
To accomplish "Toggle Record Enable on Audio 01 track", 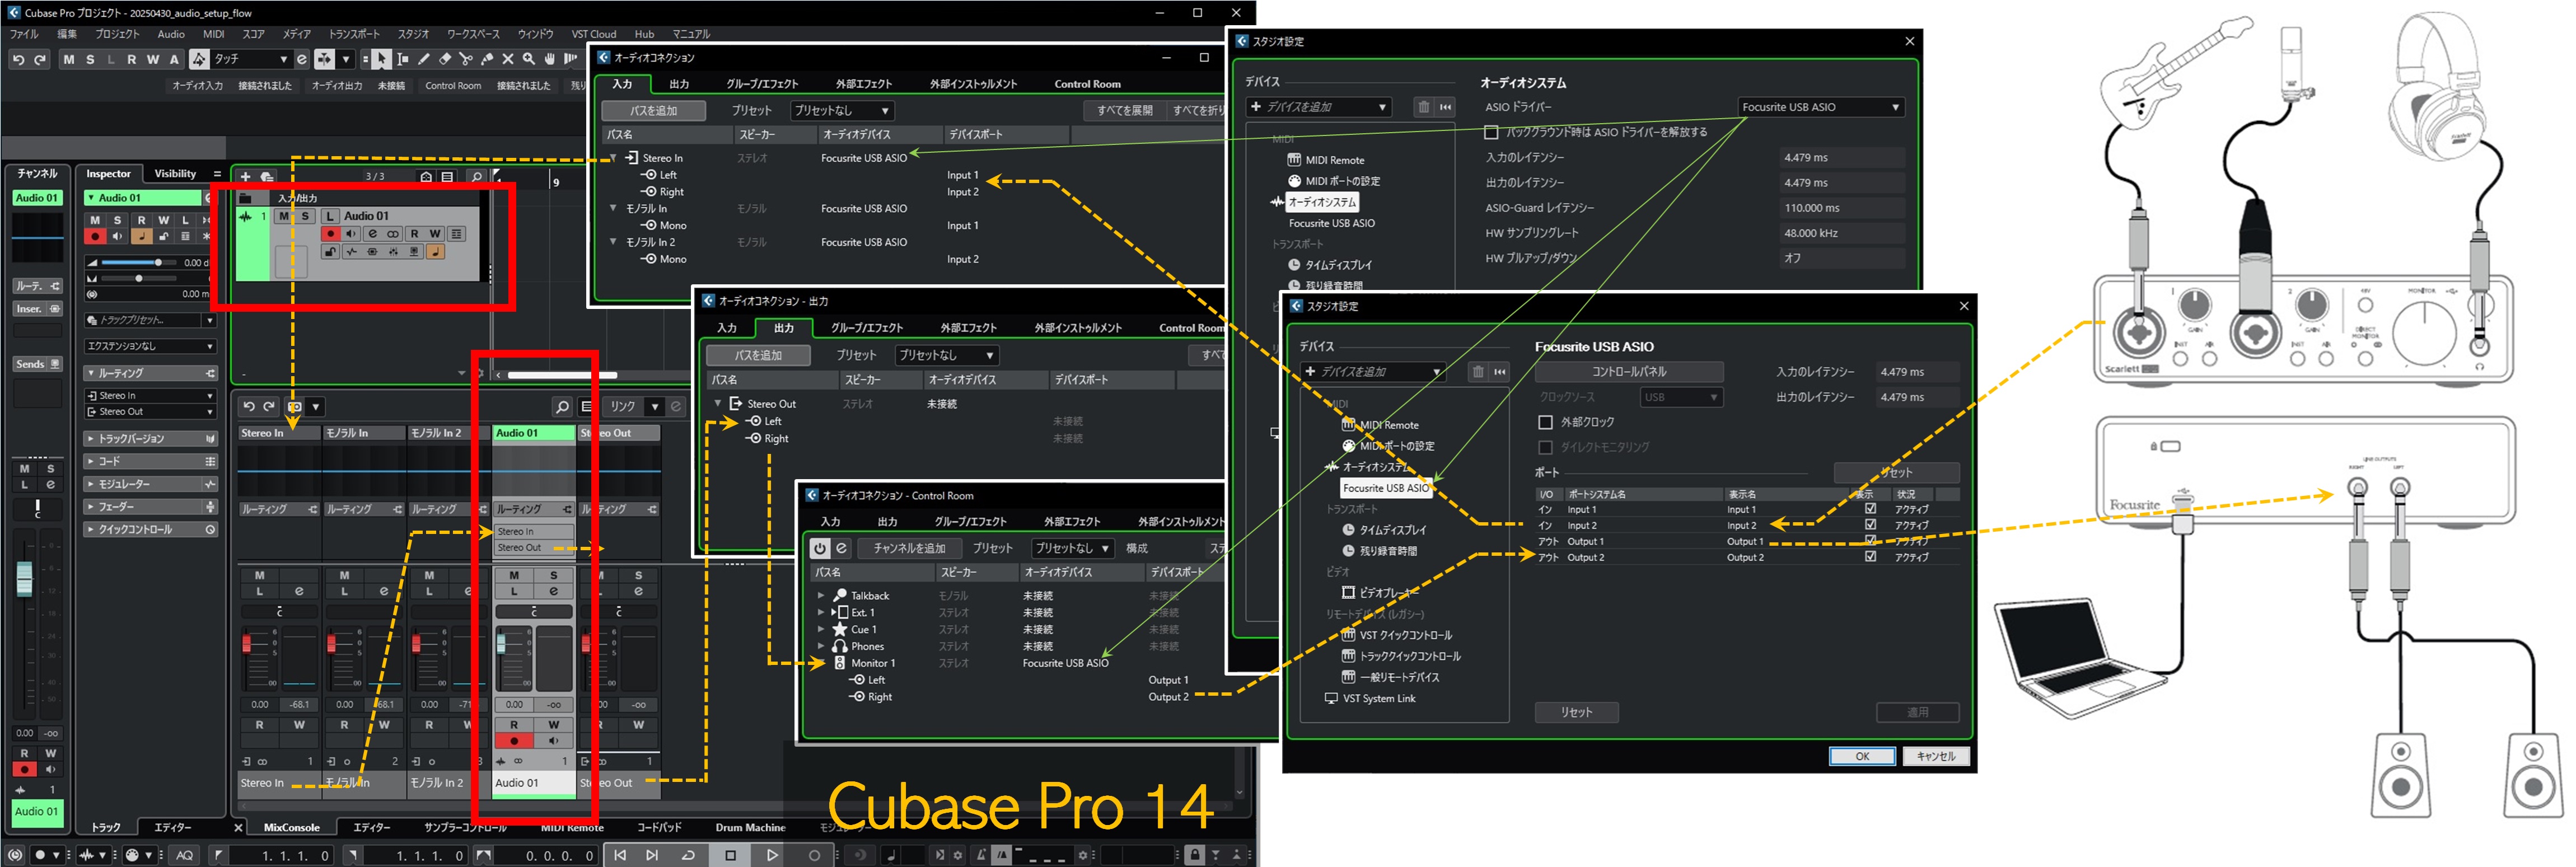I will point(330,234).
